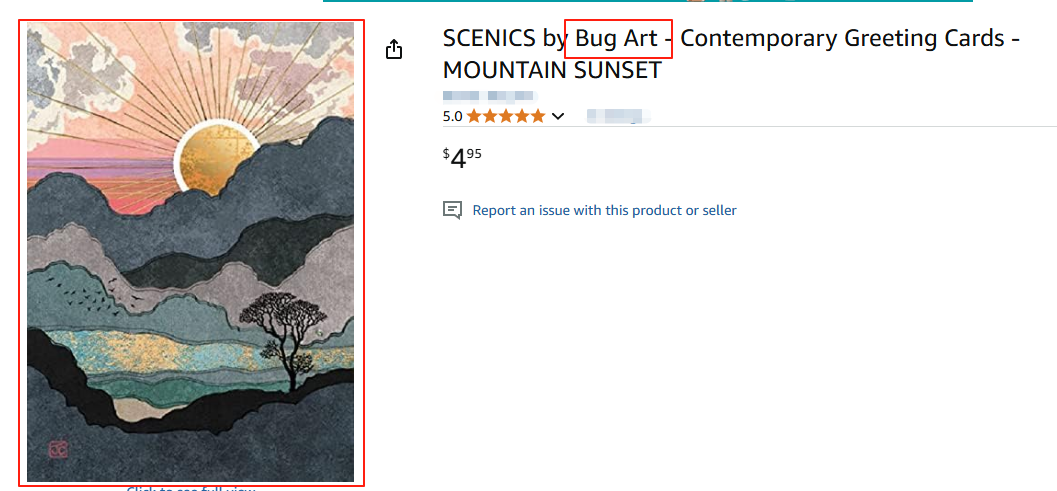Open "Report an issue with this product or seller"
1057x491 pixels.
[604, 210]
